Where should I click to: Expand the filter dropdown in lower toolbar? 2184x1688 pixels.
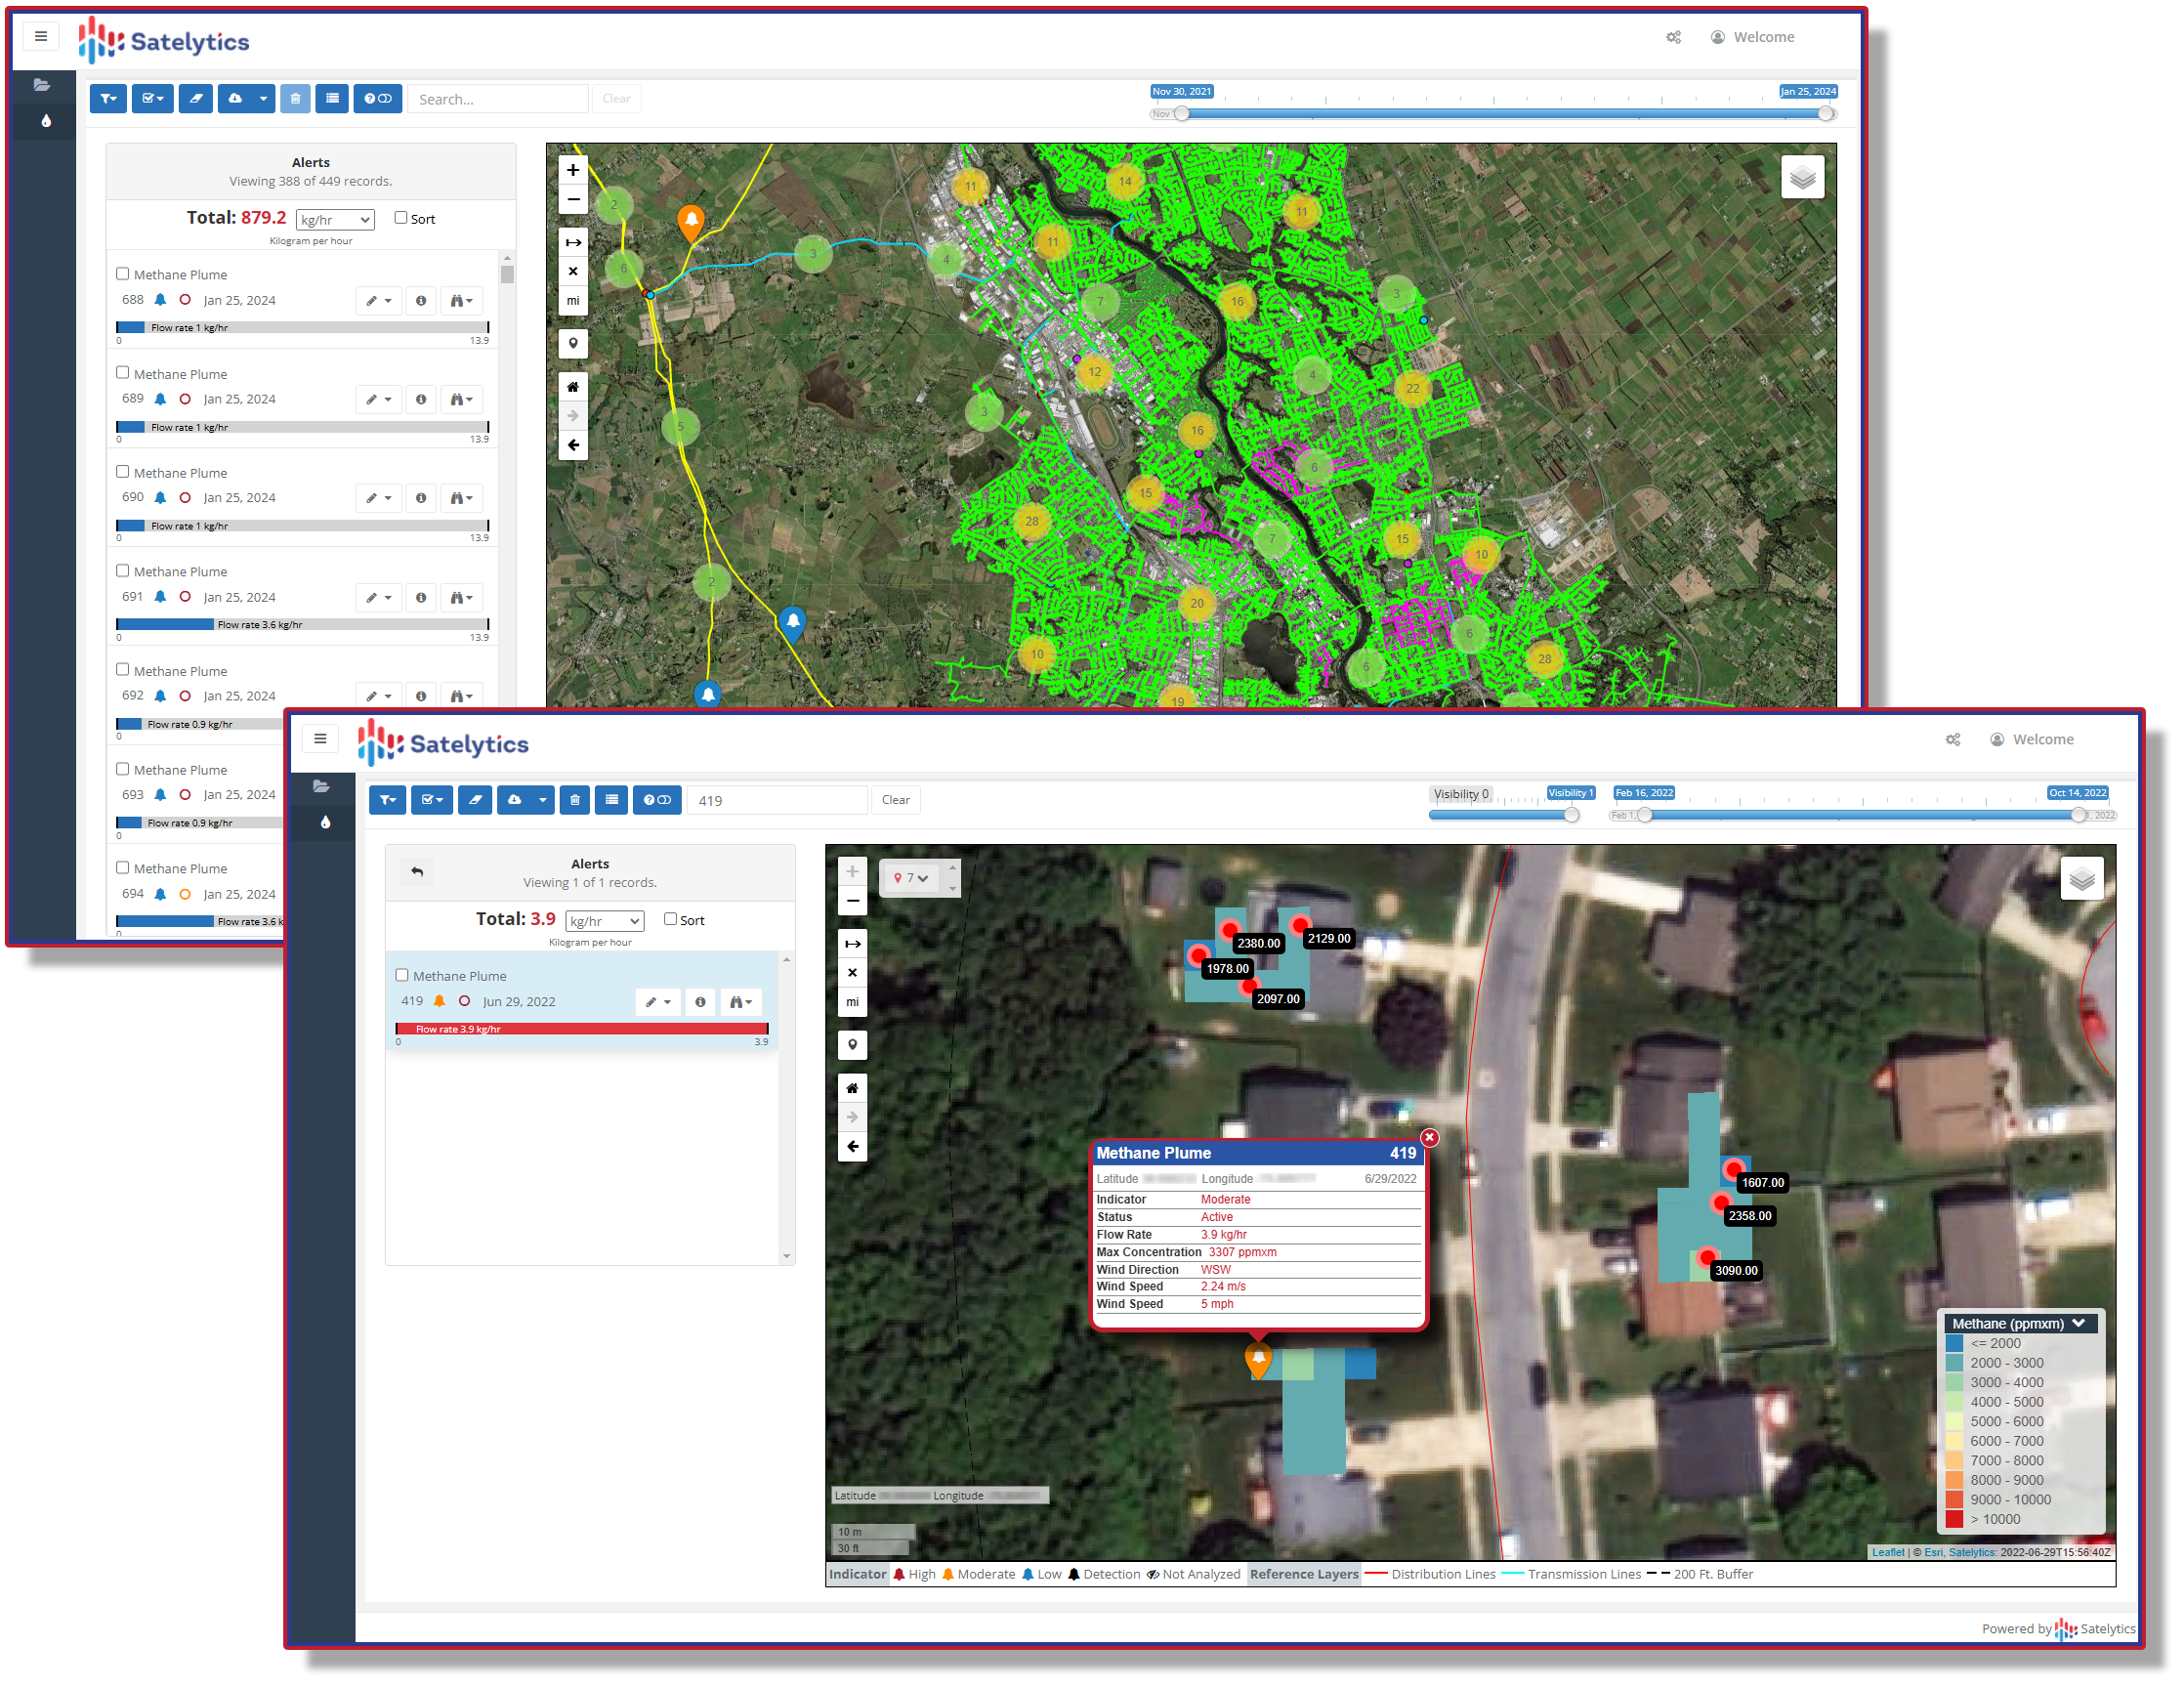click(x=387, y=801)
